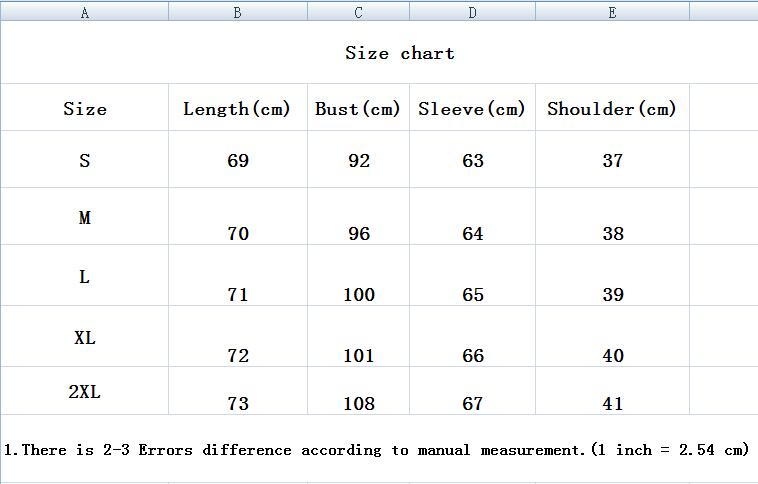Image resolution: width=758 pixels, height=484 pixels.
Task: Select length value 69
Action: (x=238, y=161)
